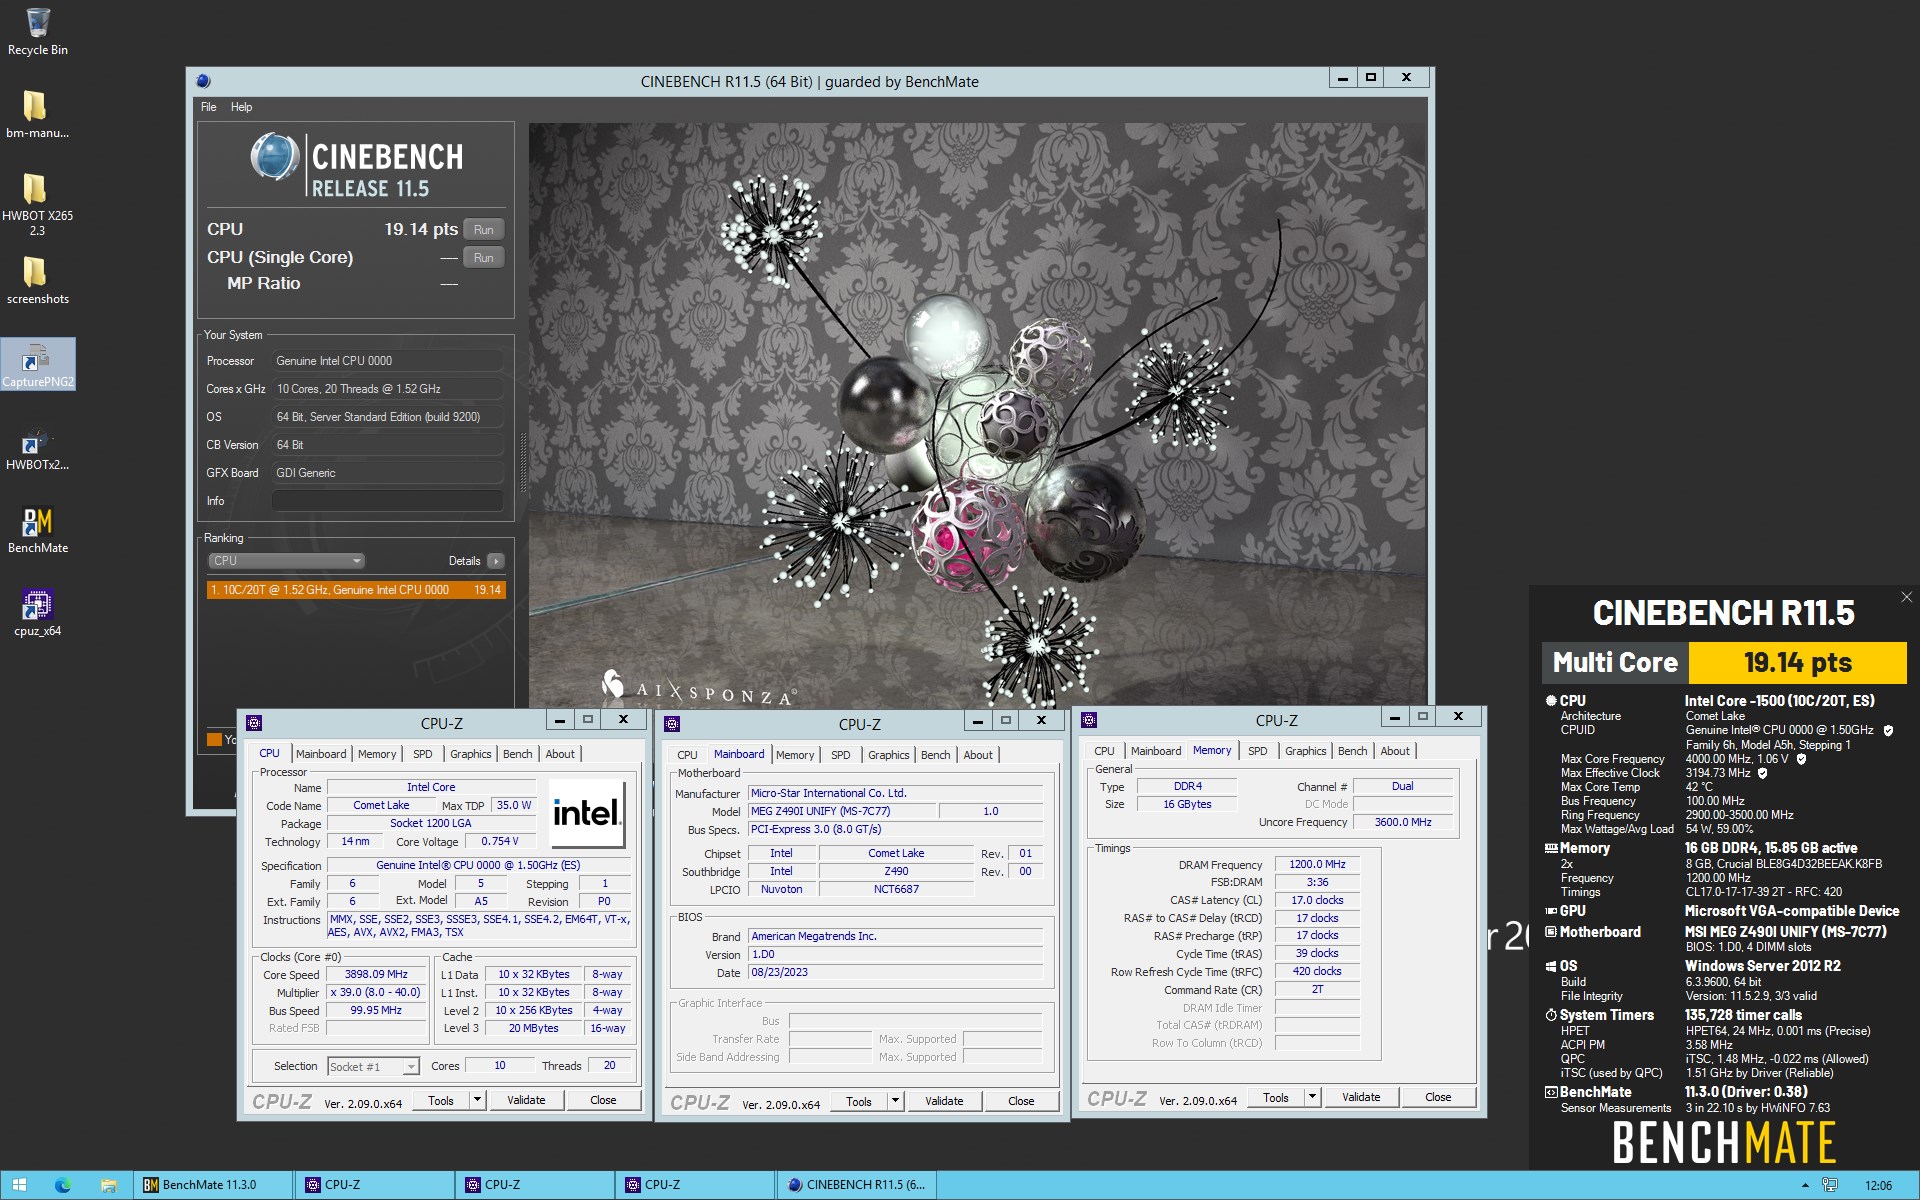Click the Memory tab in left CPU-Z
The width and height of the screenshot is (1920, 1200).
(x=377, y=754)
